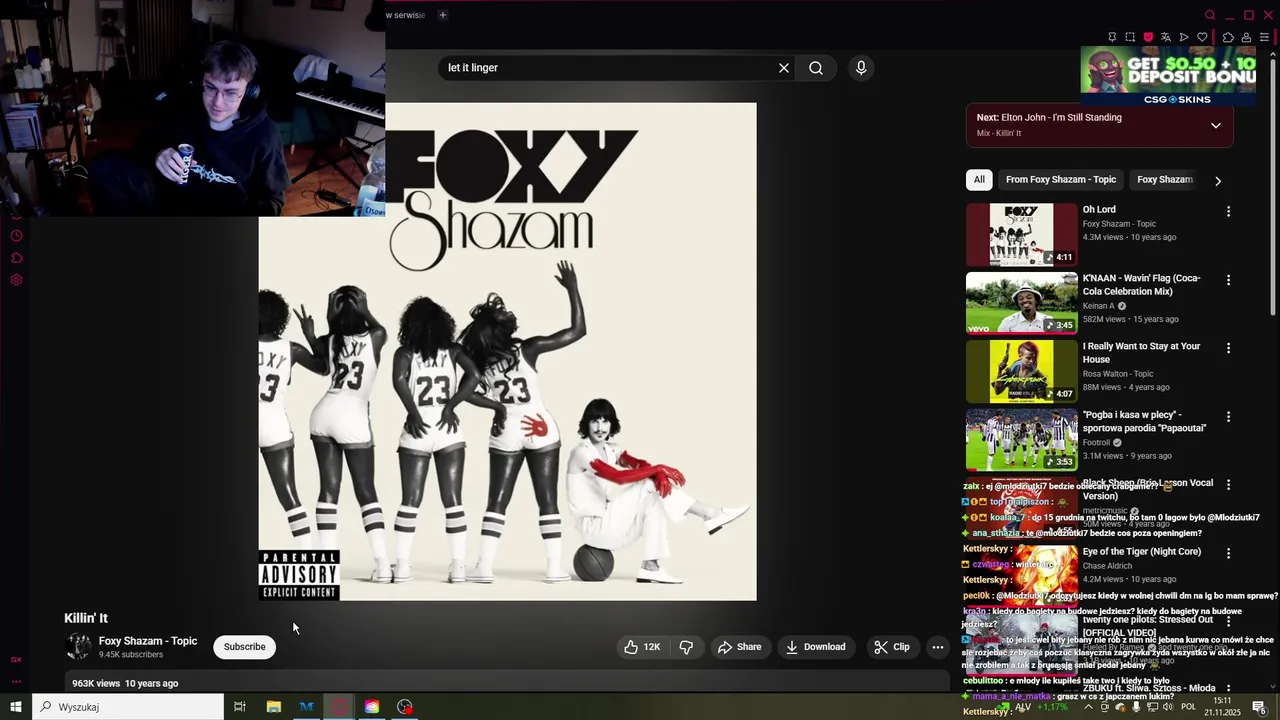
Task: Open options for Eye of the Tiger
Action: (x=1229, y=552)
